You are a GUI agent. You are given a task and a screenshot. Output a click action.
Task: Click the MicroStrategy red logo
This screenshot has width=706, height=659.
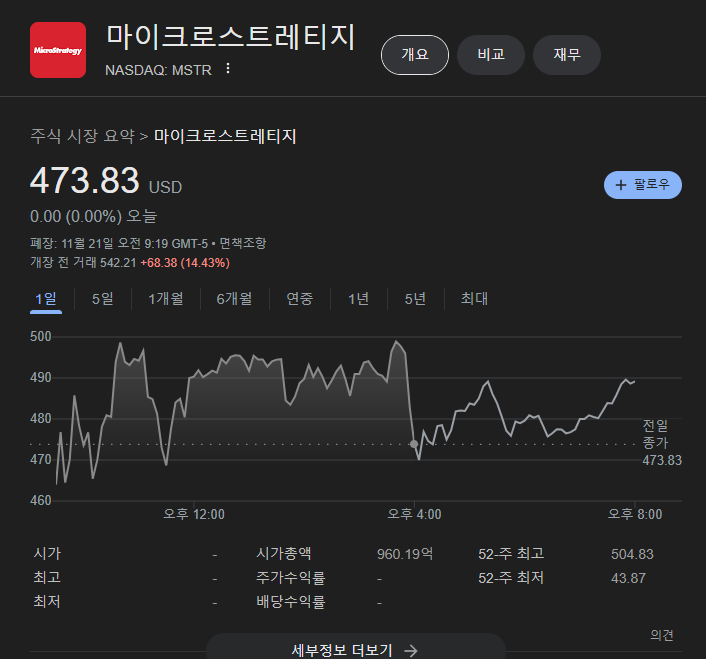[x=58, y=50]
